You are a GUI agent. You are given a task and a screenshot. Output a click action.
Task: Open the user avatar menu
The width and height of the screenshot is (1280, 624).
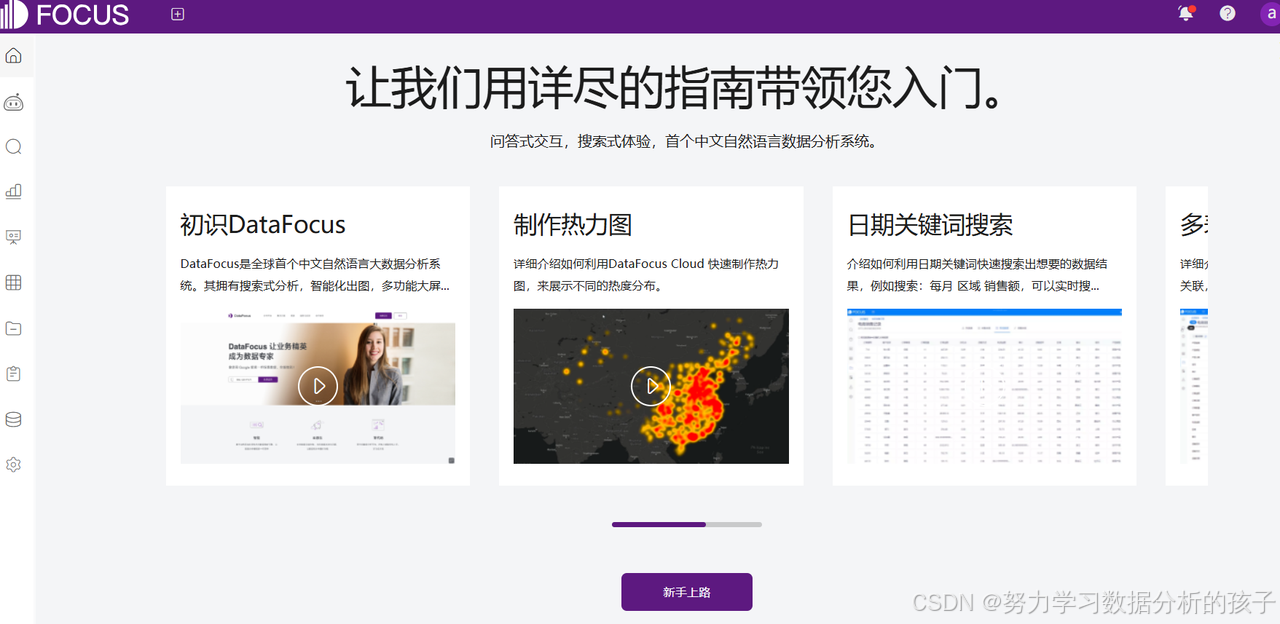click(1270, 14)
